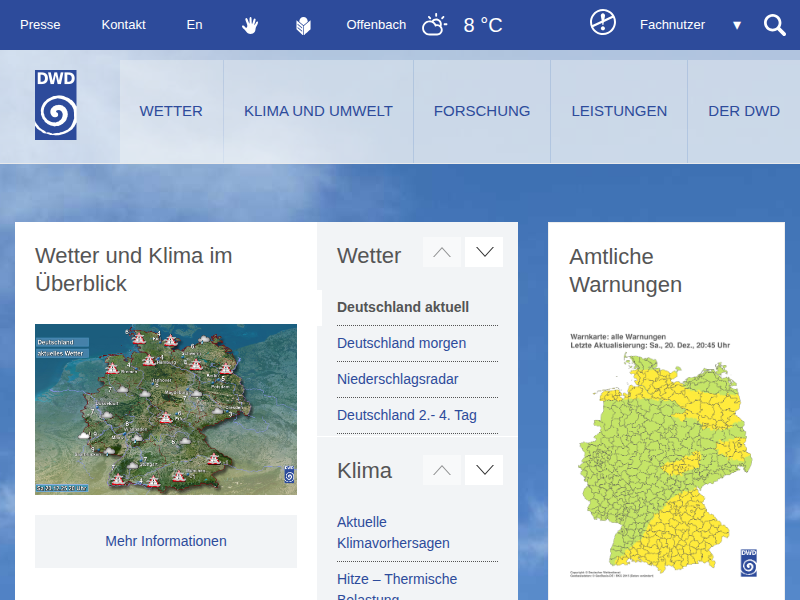This screenshot has width=800, height=600.
Task: Expand the Klima list with the down chevron
Action: pyautogui.click(x=484, y=469)
